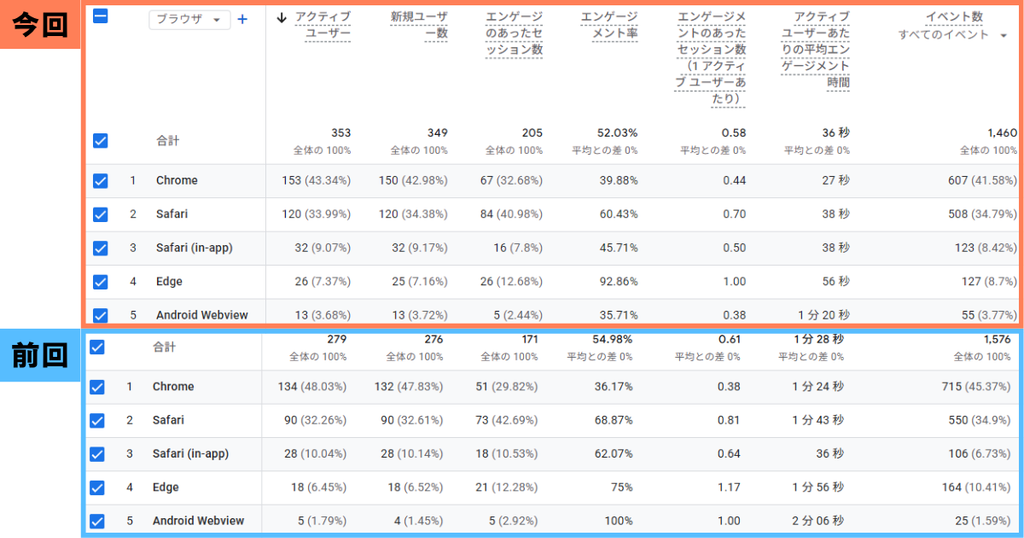Image resolution: width=1024 pixels, height=538 pixels.
Task: Toggle the select-all checkbox in header
Action: (101, 16)
